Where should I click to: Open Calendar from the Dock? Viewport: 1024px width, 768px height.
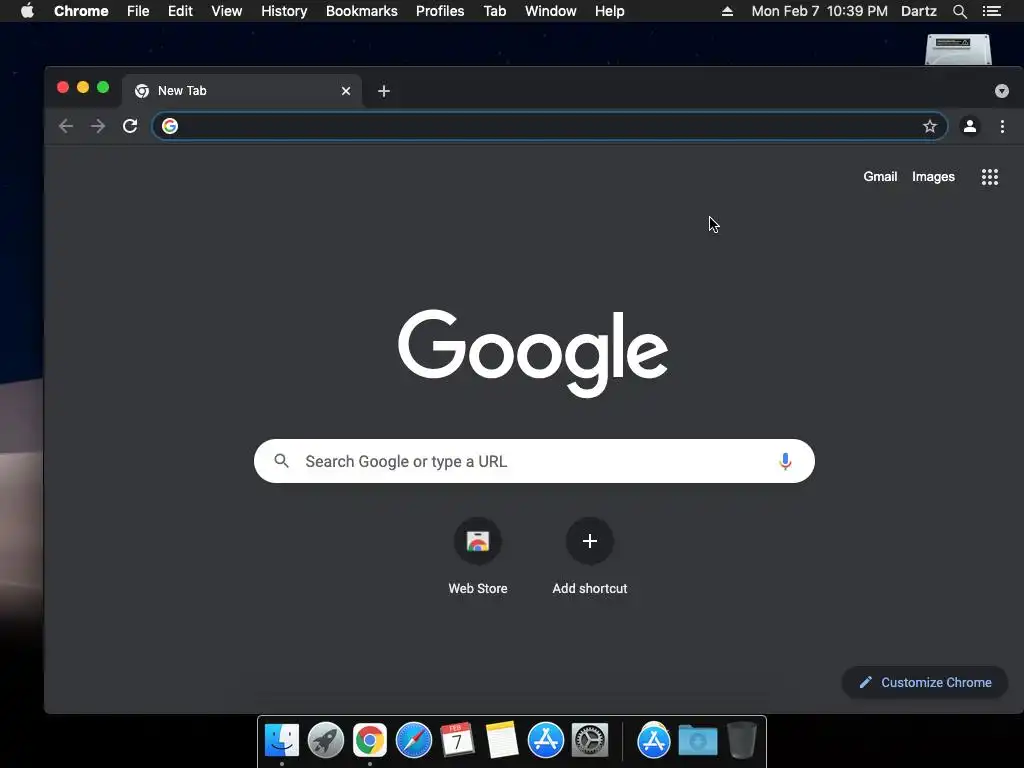coord(457,741)
